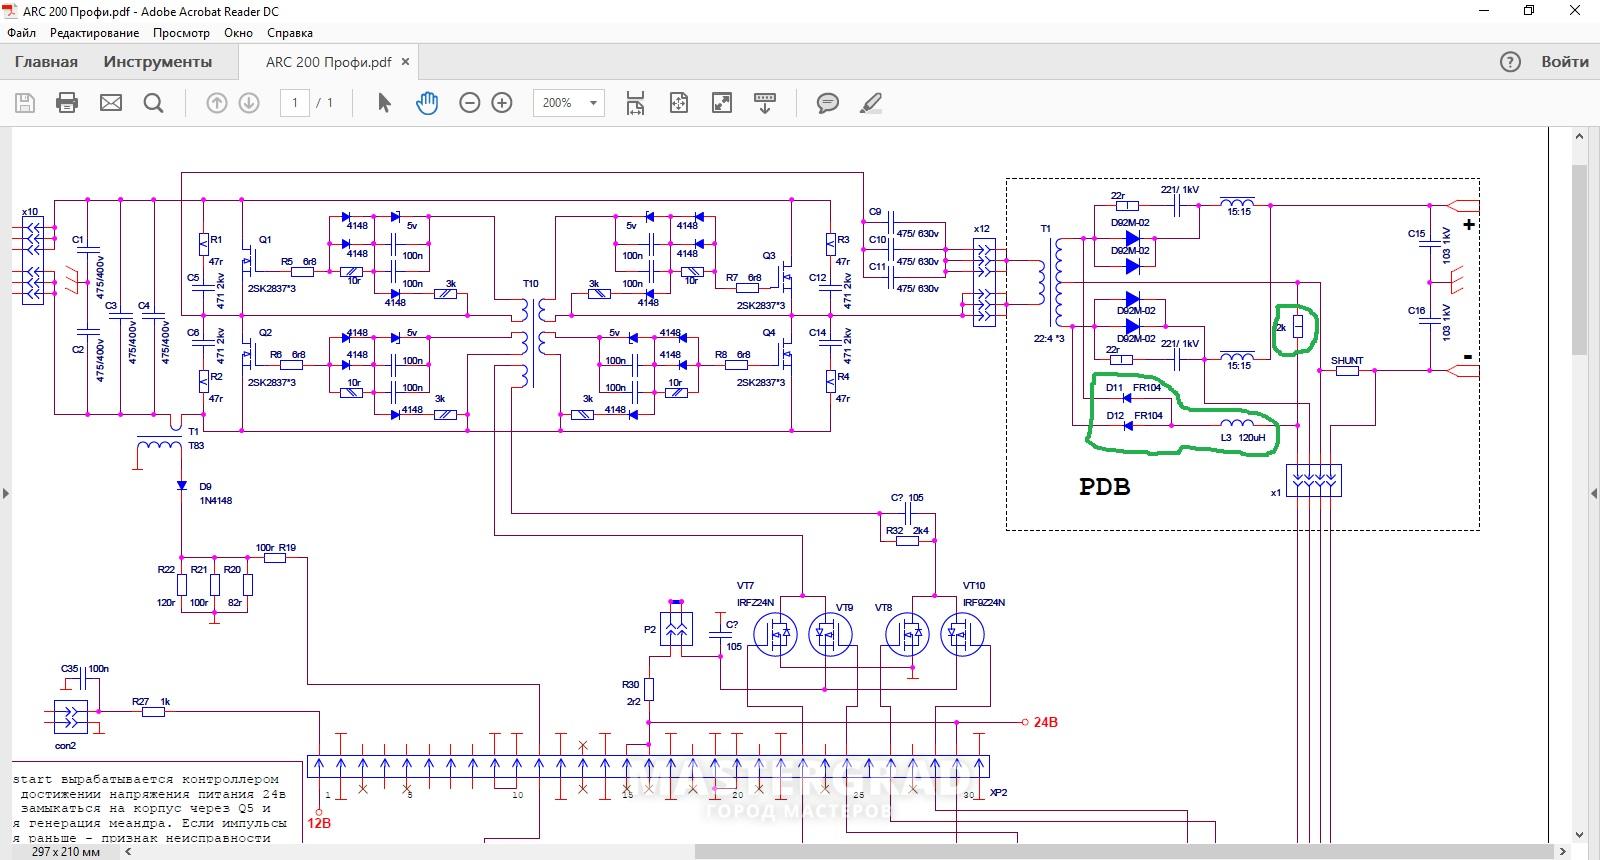The width and height of the screenshot is (1600, 860).
Task: Expand the right tools pane arrow
Action: click(x=1594, y=493)
